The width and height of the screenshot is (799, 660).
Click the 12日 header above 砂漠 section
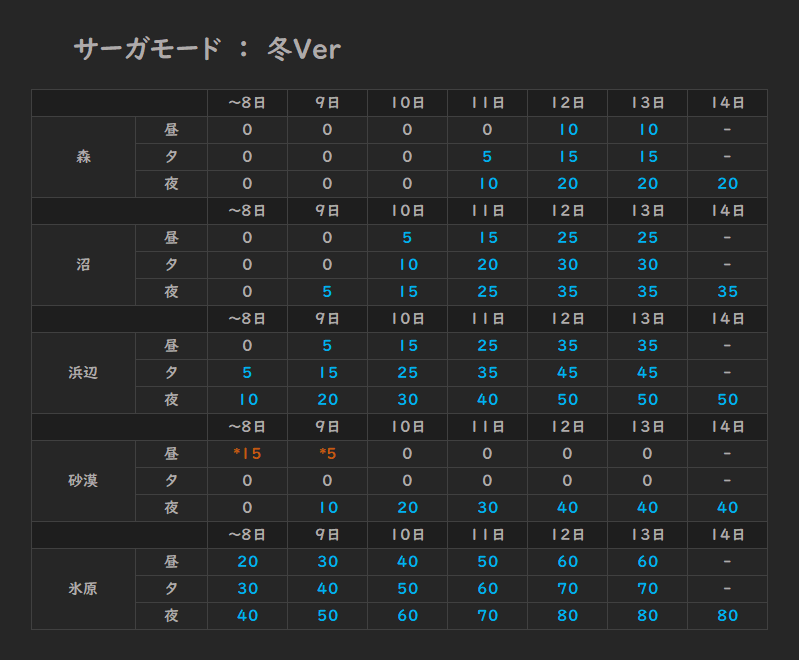568,427
